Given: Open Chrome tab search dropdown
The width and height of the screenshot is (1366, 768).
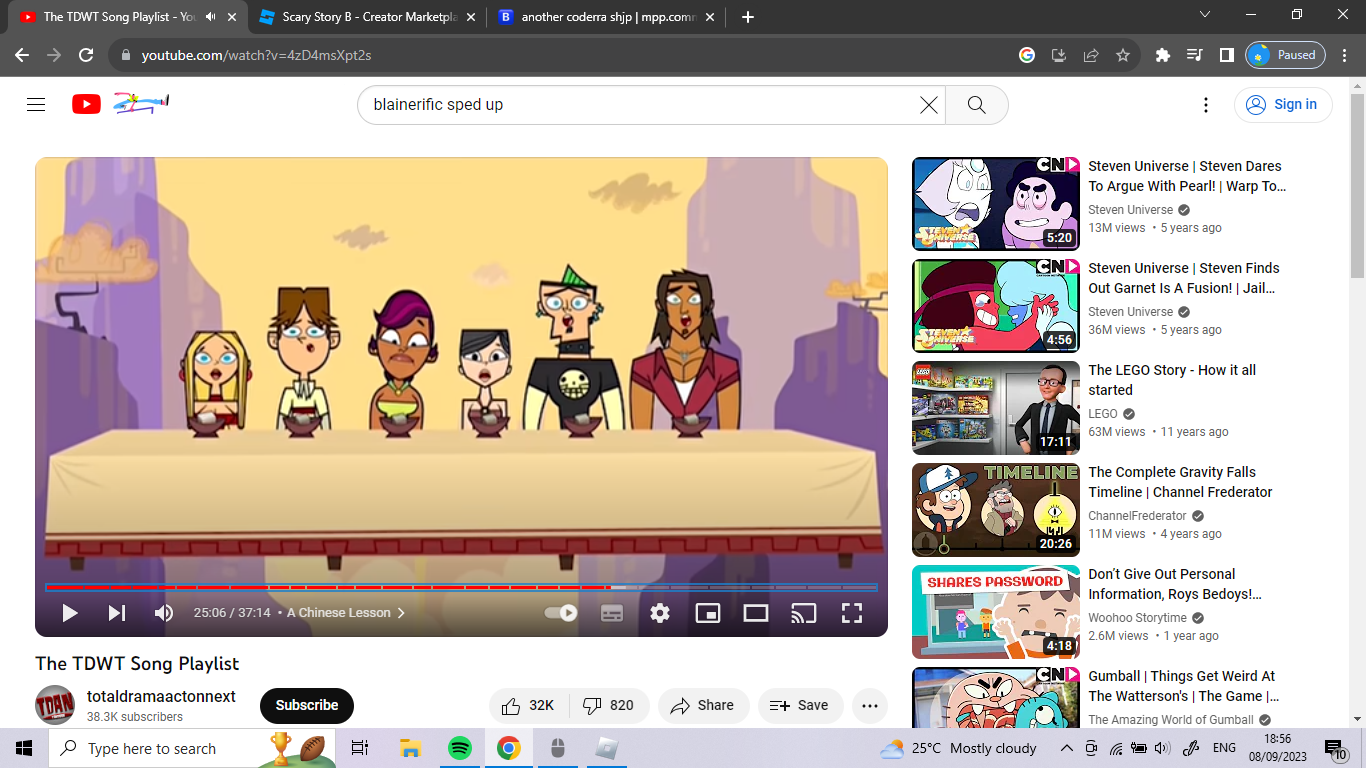Looking at the screenshot, I should [1205, 15].
